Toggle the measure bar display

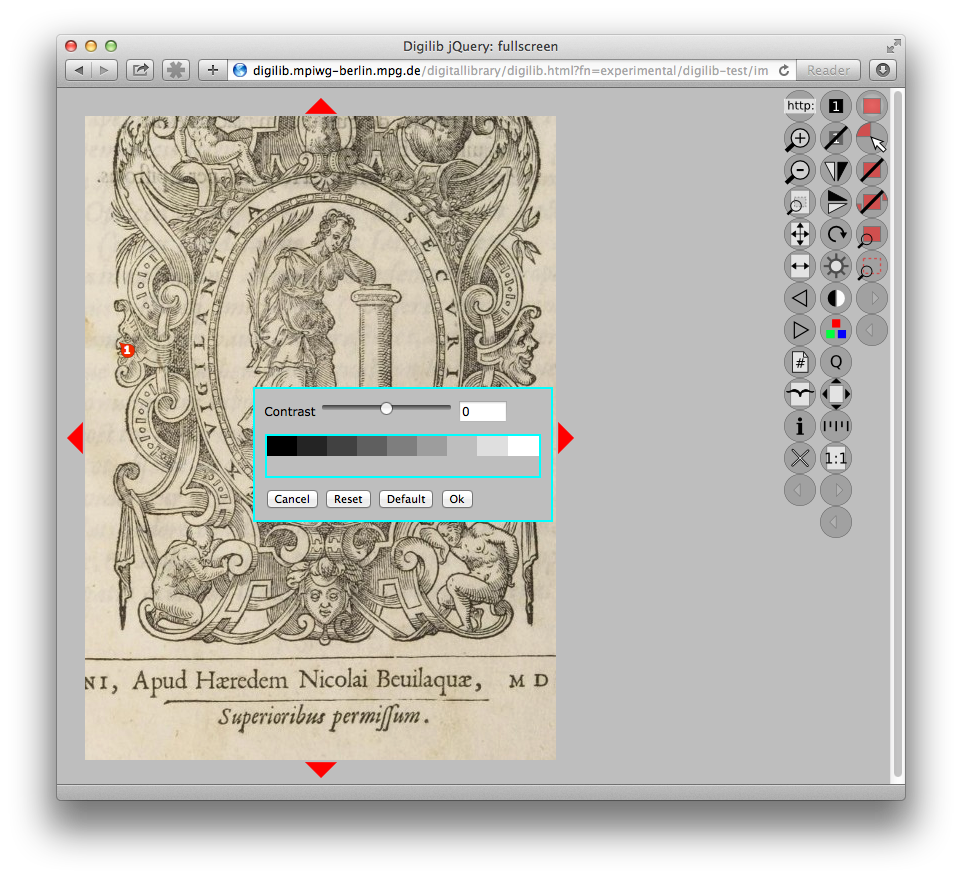pos(835,426)
